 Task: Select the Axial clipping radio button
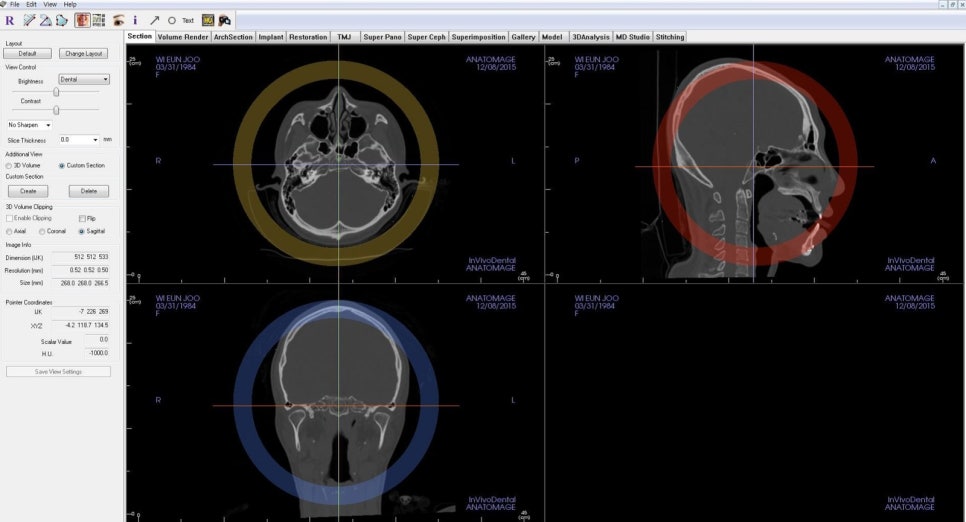click(9, 231)
